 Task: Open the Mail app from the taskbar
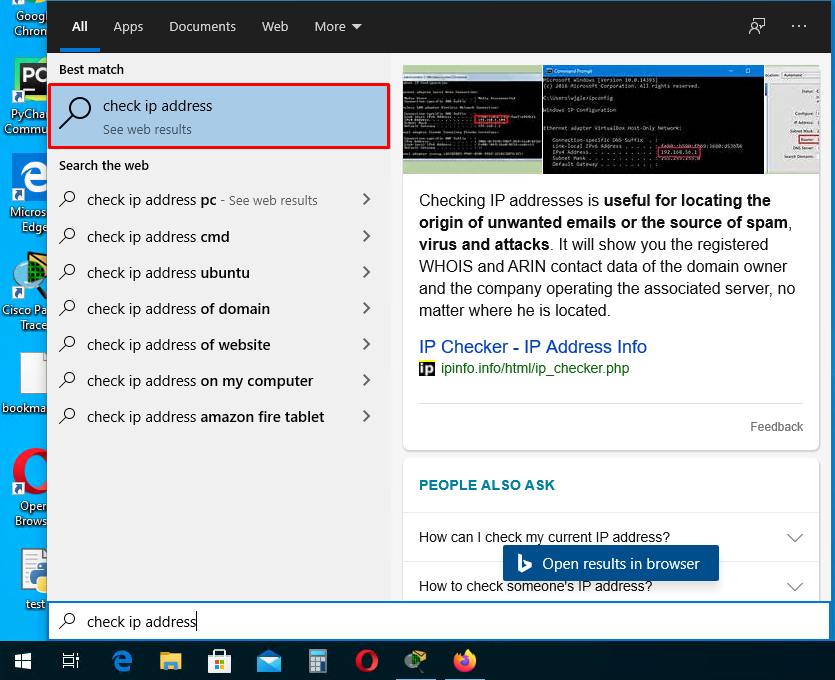[x=268, y=661]
